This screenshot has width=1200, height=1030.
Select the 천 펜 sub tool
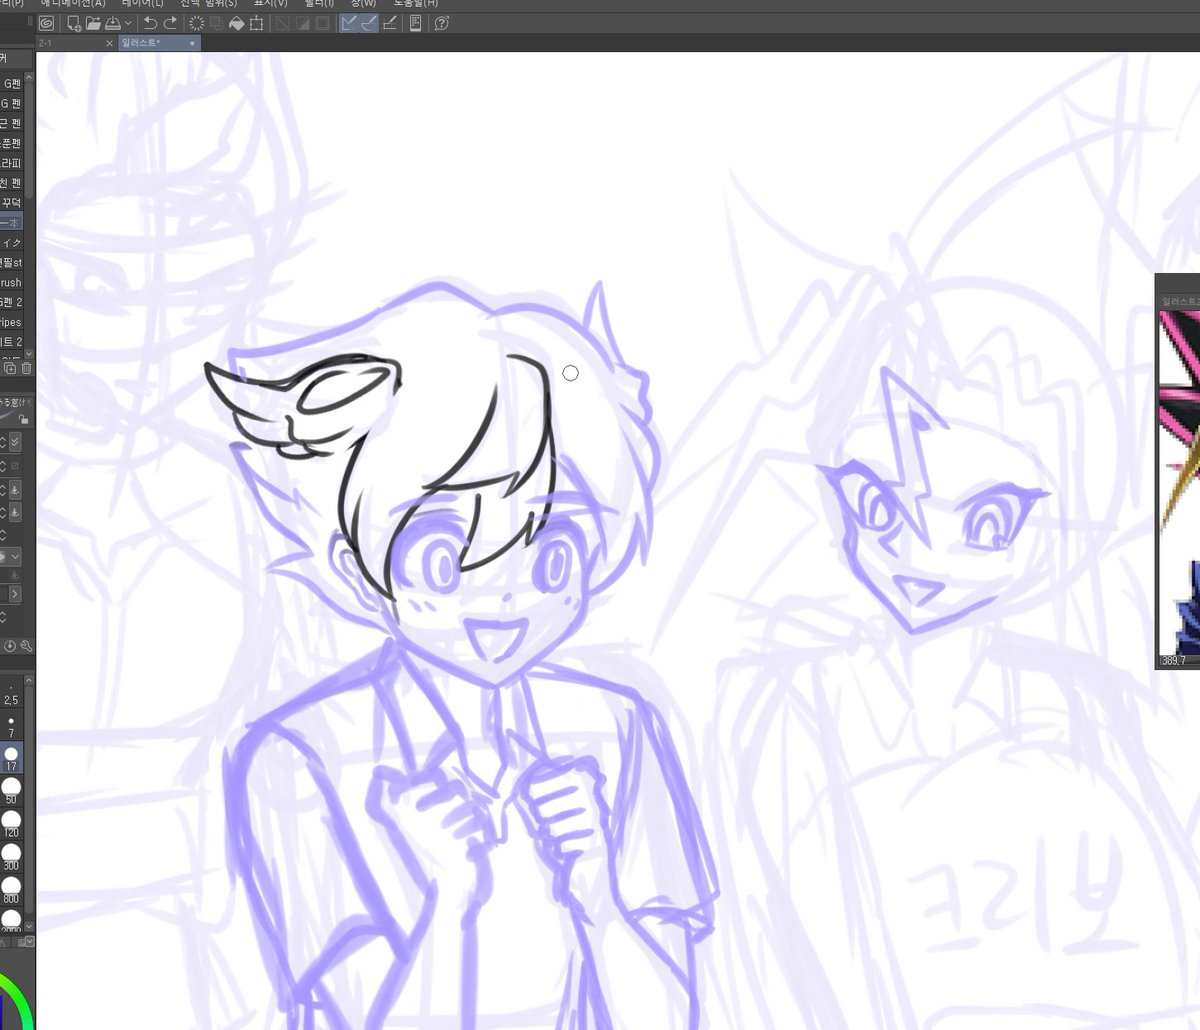coord(11,183)
